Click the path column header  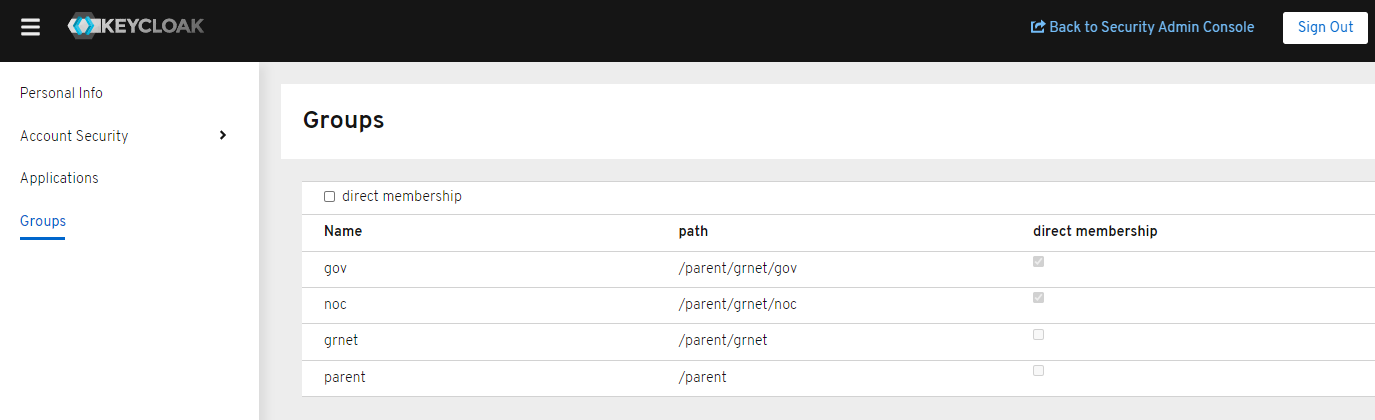tap(693, 231)
